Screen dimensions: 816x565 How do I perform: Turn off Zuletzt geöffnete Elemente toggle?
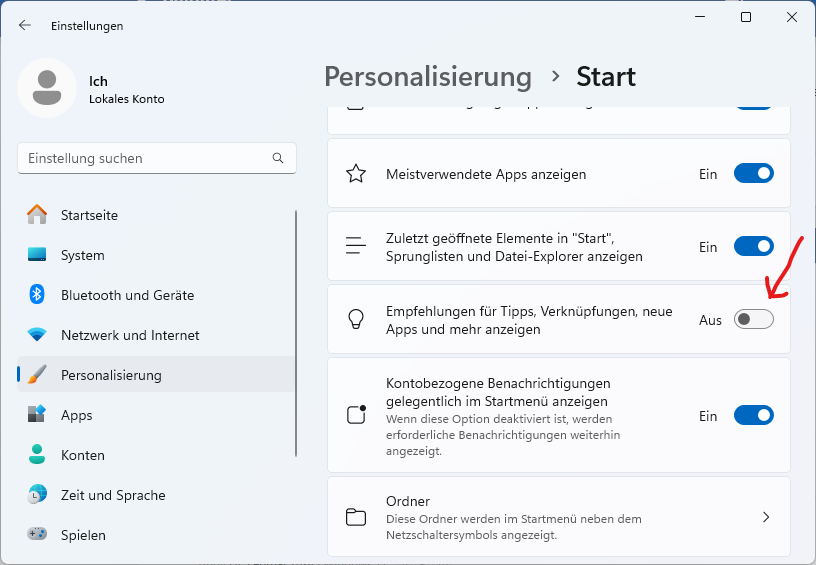[753, 247]
